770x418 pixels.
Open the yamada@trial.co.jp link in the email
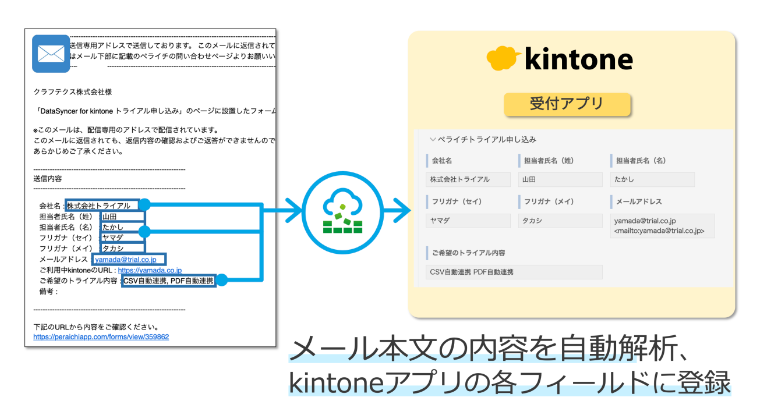tap(126, 259)
